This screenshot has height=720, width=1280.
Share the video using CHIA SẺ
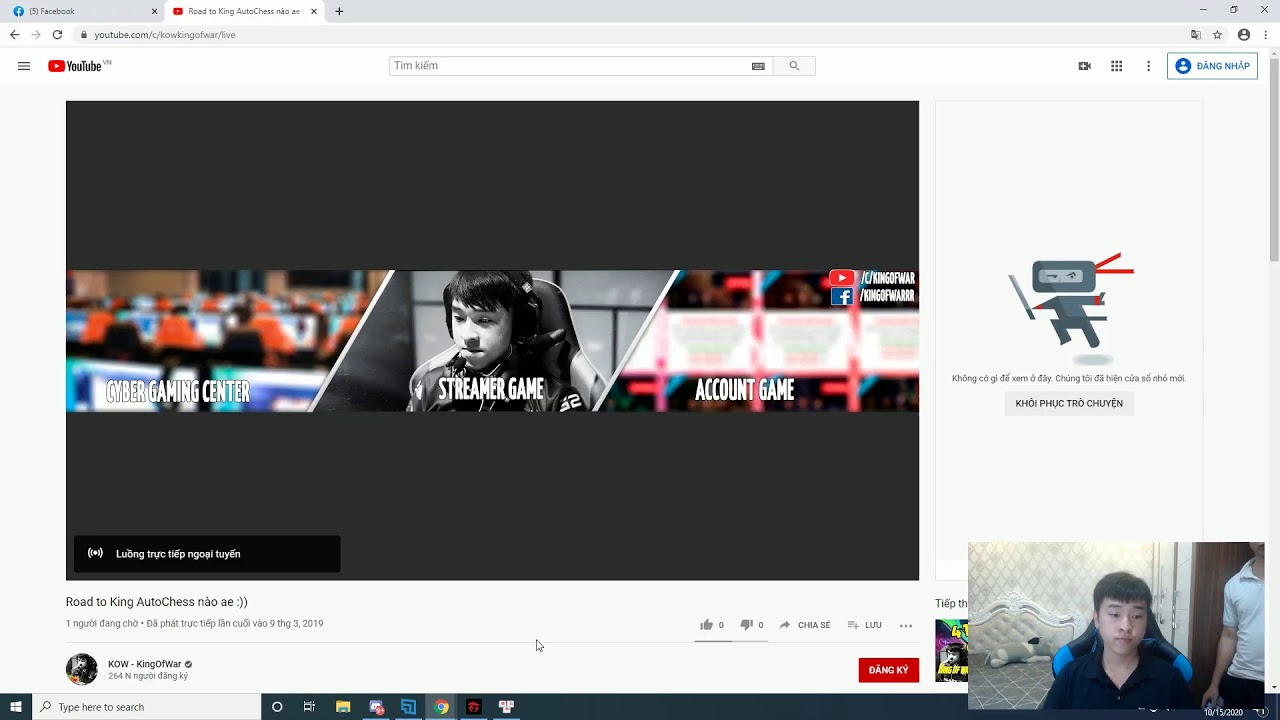coord(805,625)
